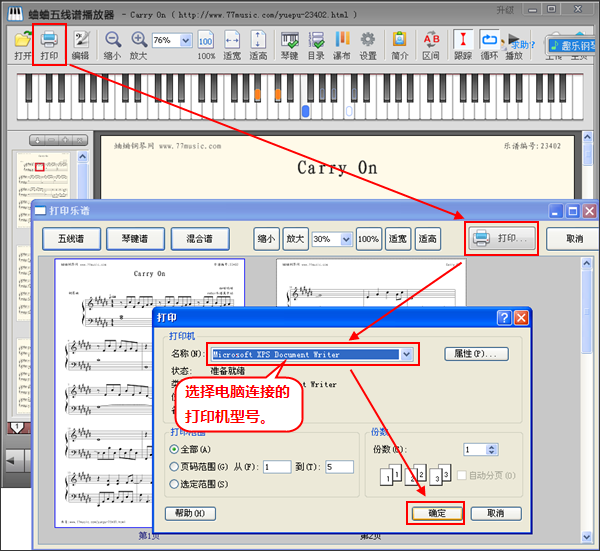Click the 打印 (Print) icon in main toolbar

(x=50, y=45)
